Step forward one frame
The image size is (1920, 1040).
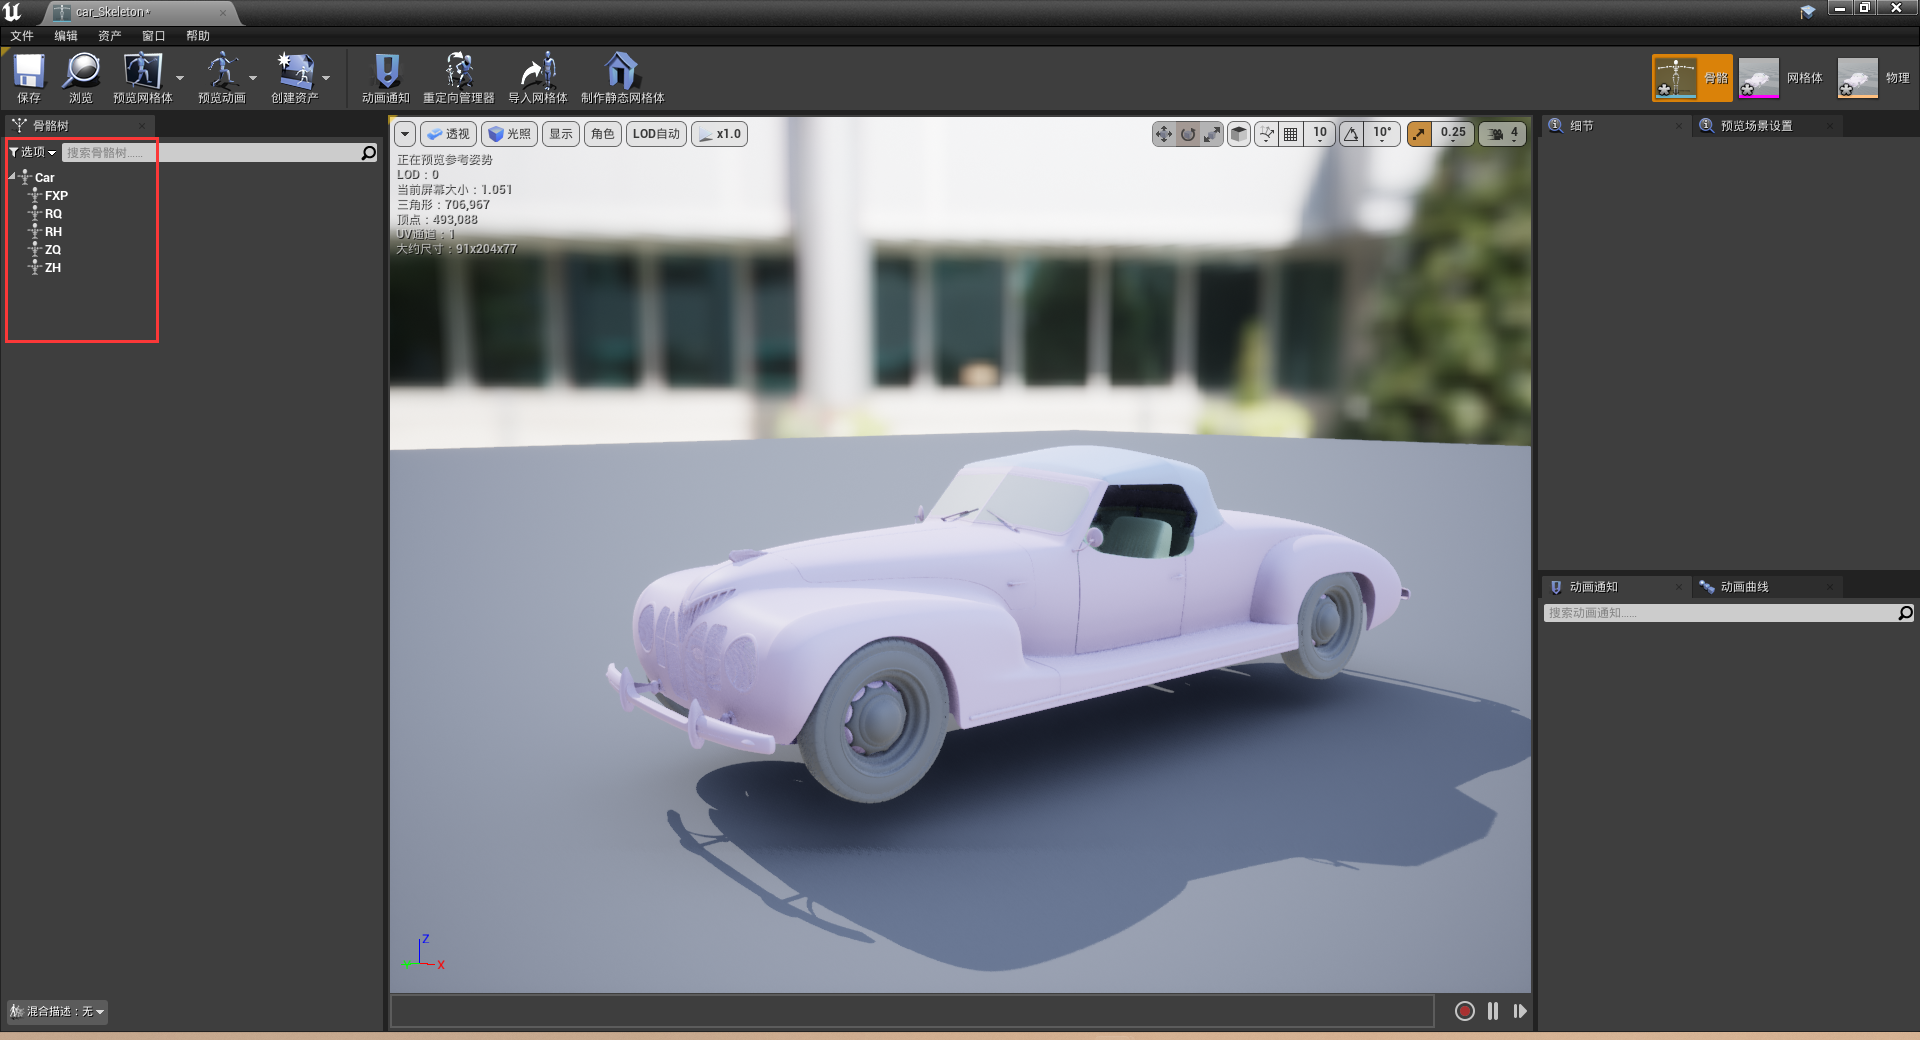(1520, 1011)
